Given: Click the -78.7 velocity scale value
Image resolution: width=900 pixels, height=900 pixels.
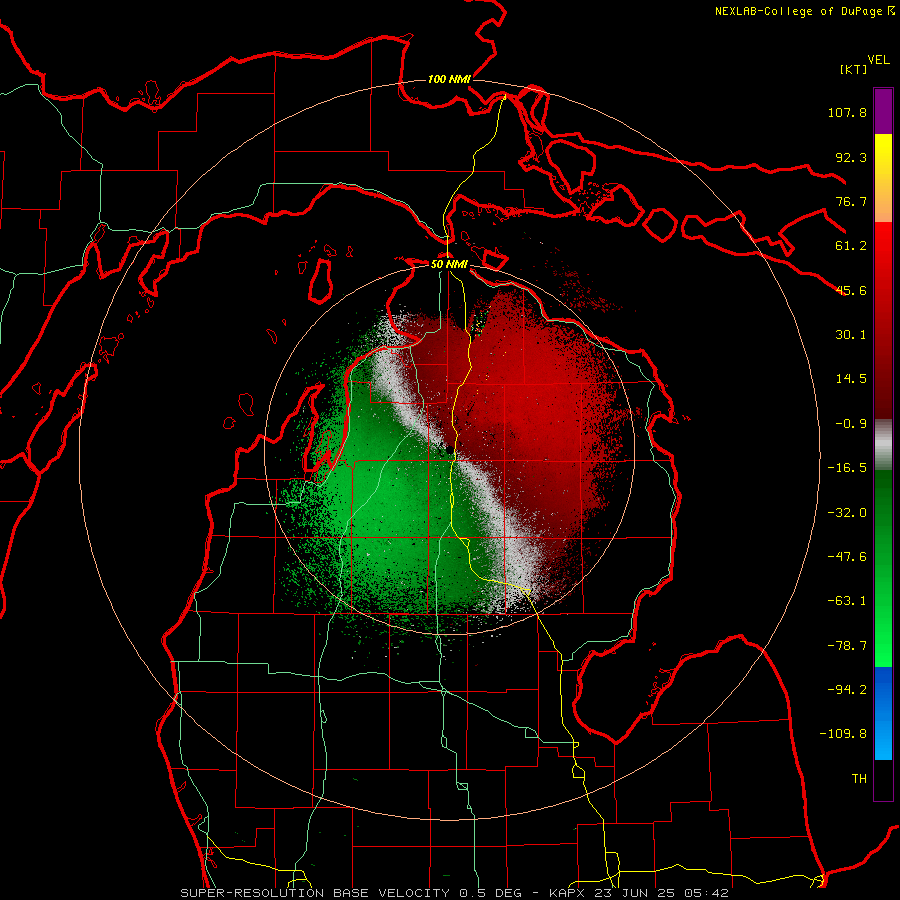Looking at the screenshot, I should 847,646.
